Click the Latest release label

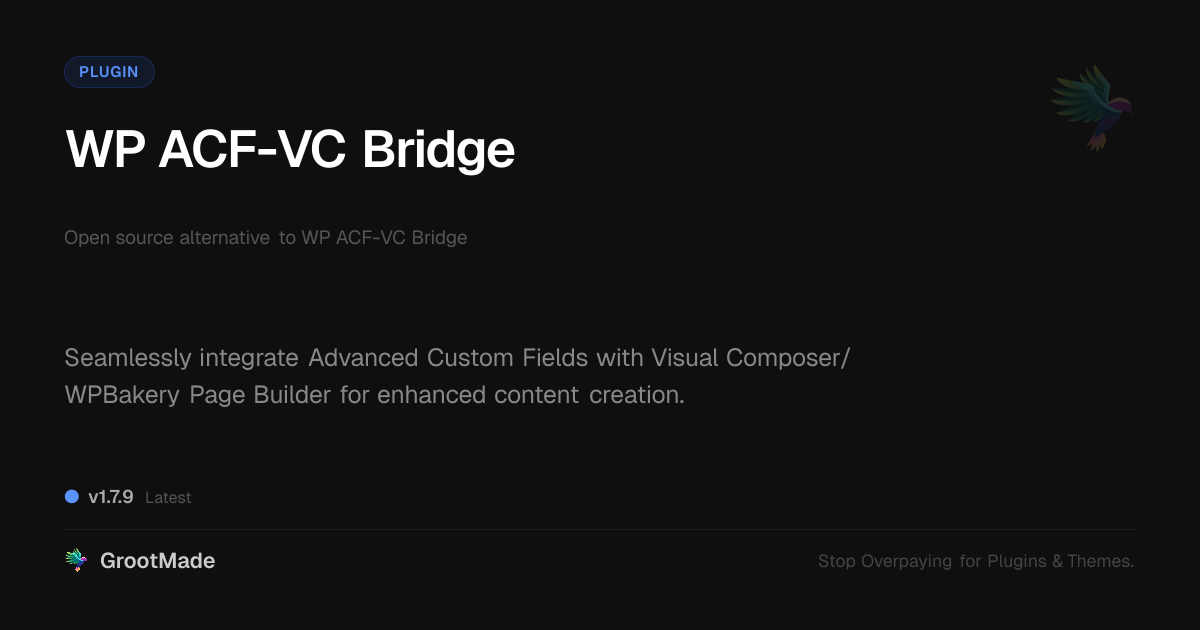[x=168, y=498]
